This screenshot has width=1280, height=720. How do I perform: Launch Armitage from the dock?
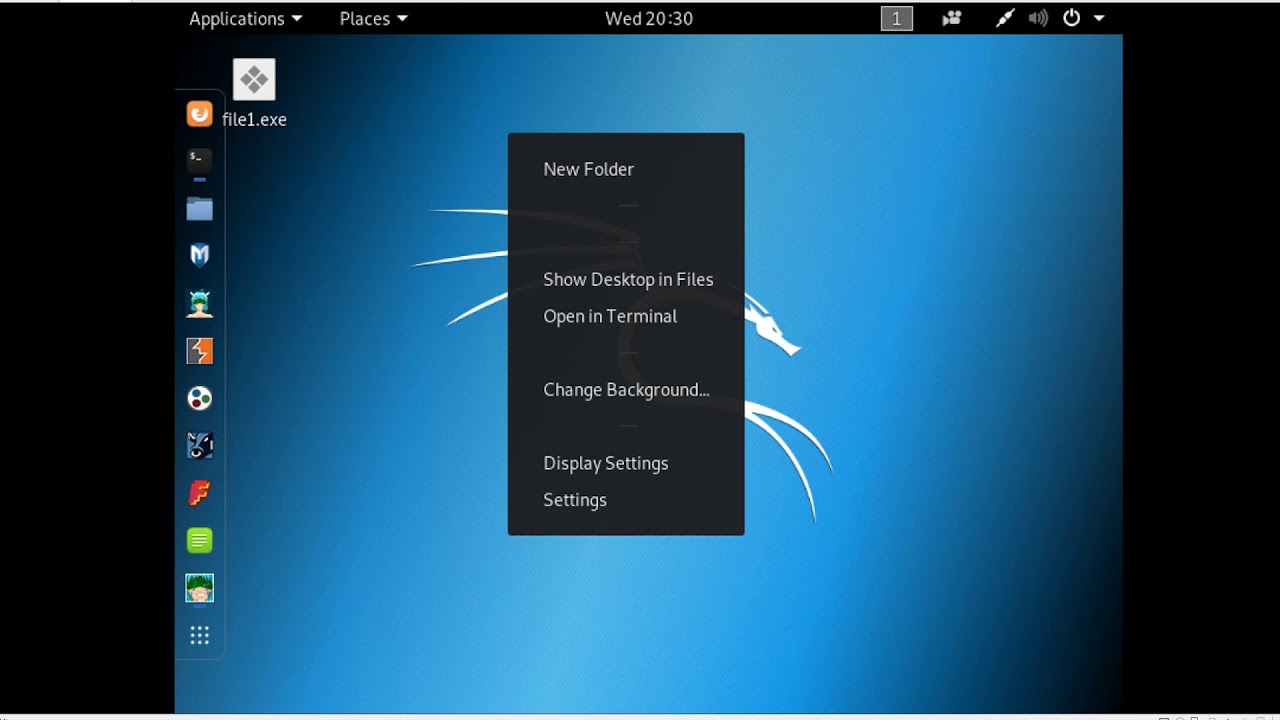coord(200,303)
